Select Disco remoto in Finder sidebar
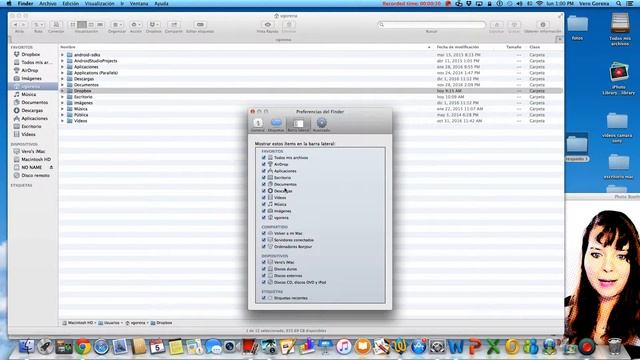 point(36,175)
